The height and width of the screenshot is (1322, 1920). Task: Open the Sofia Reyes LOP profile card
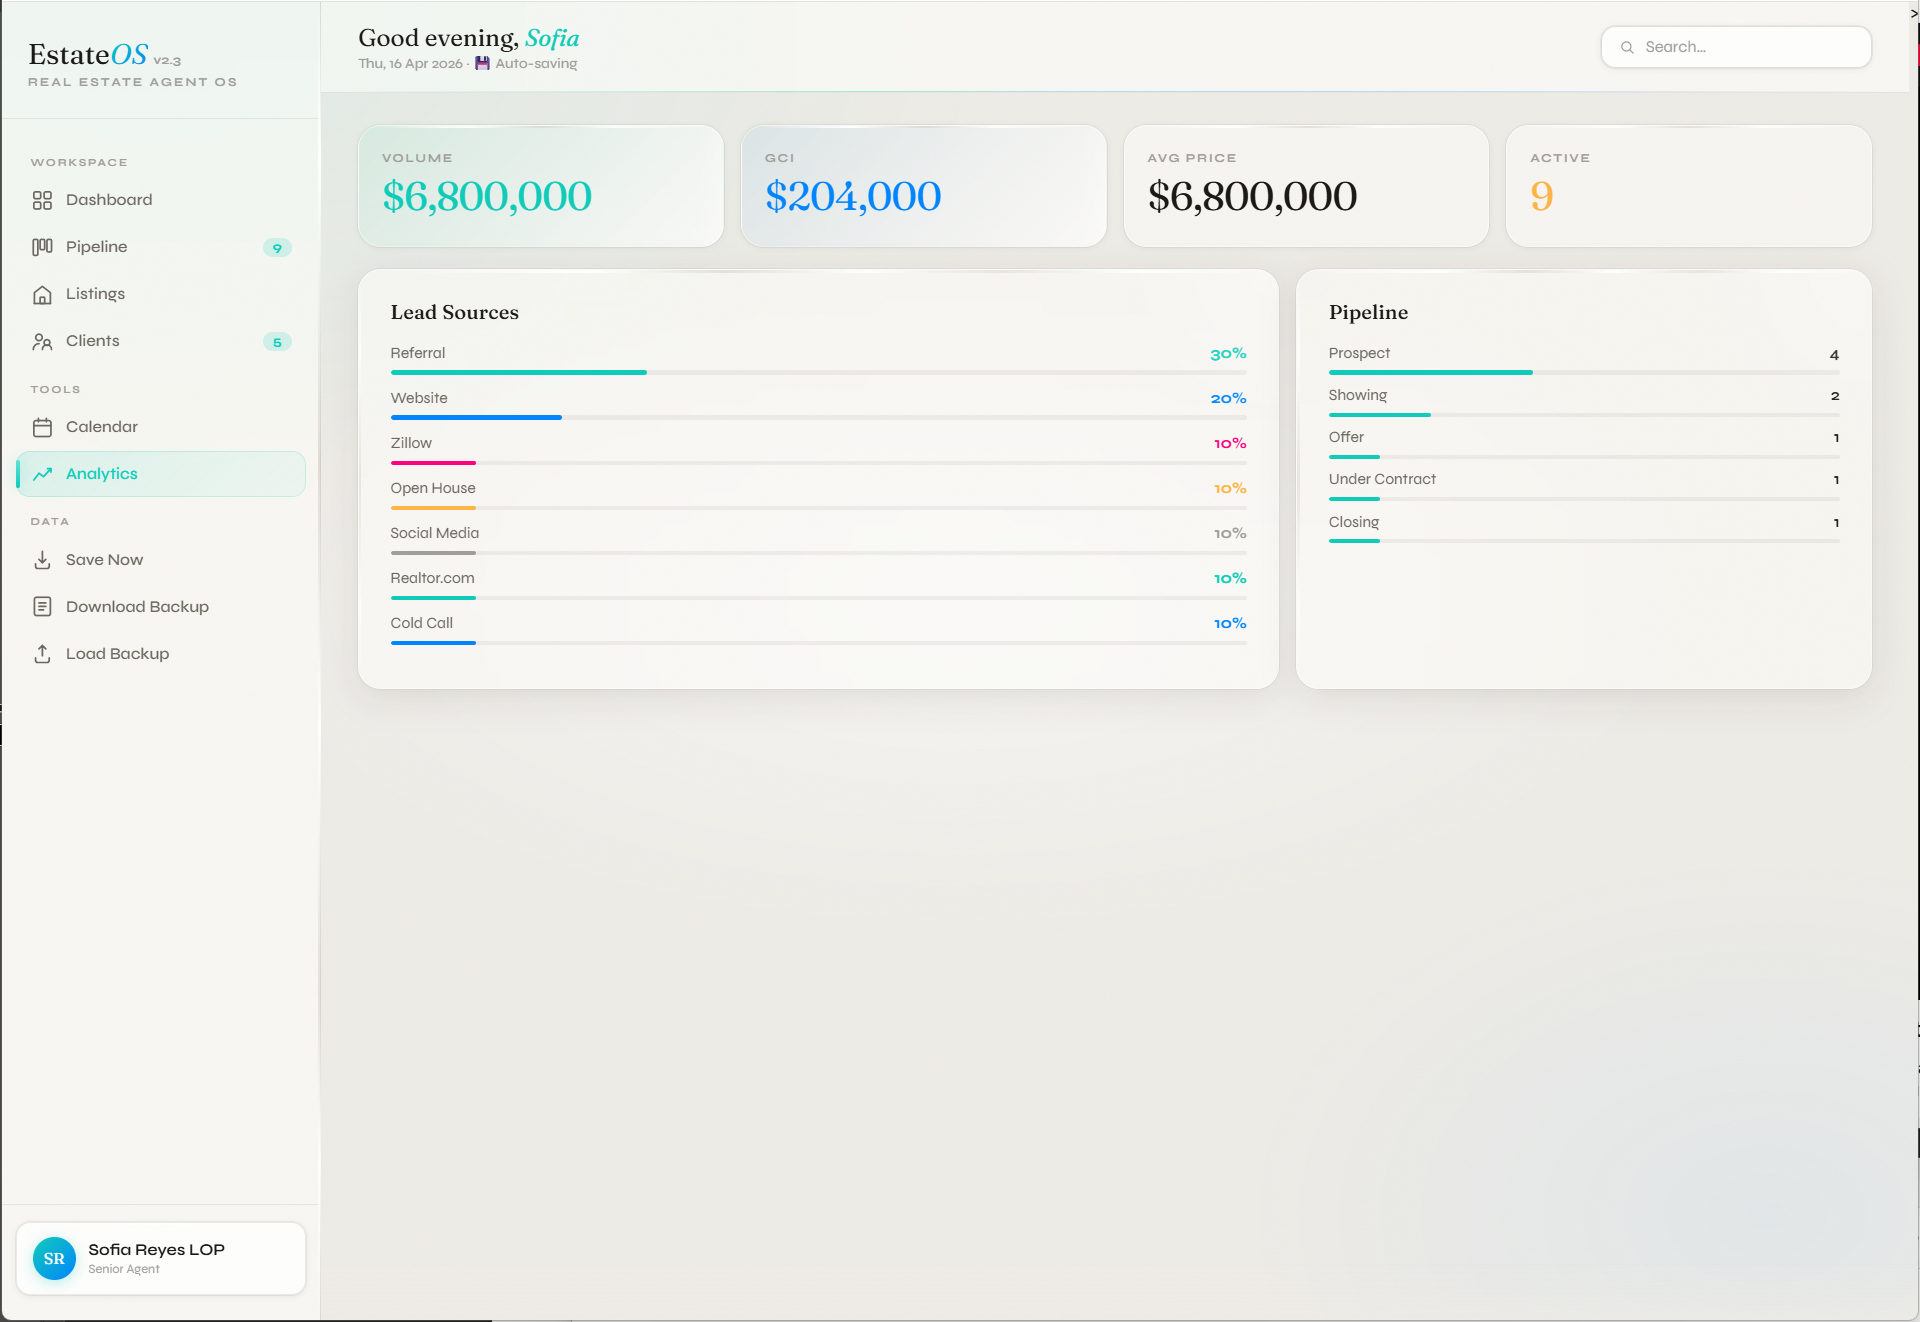click(161, 1259)
